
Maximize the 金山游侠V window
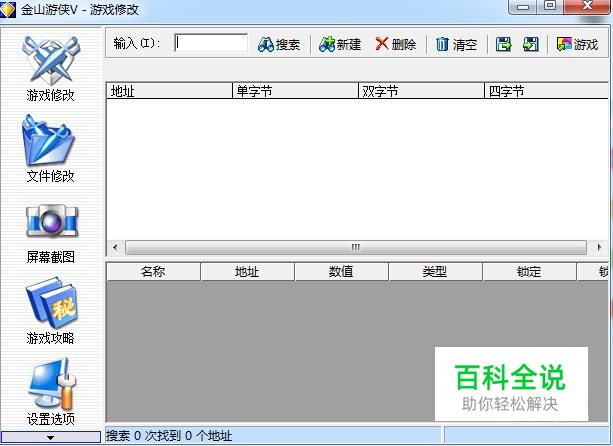(550, 7)
